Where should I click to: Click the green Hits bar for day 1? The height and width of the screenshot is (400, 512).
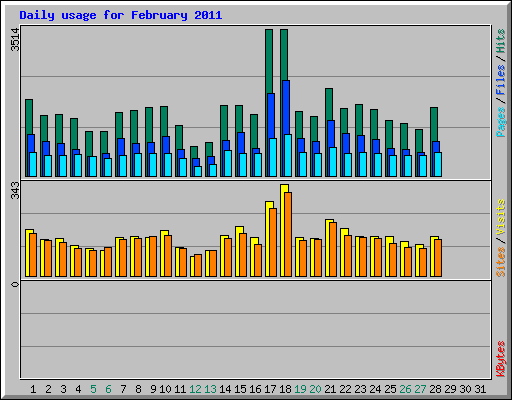tap(28, 117)
